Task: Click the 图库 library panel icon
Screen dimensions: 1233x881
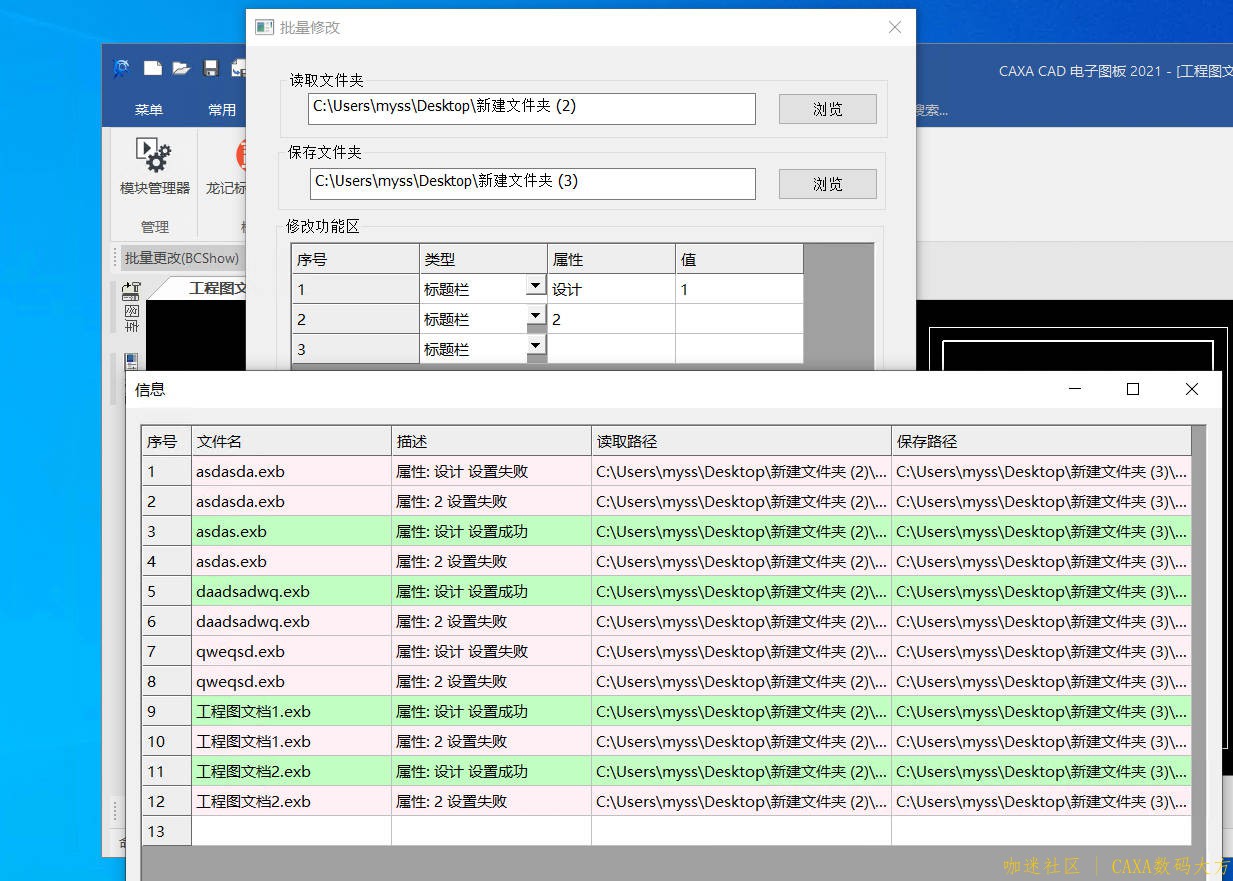Action: [x=131, y=306]
